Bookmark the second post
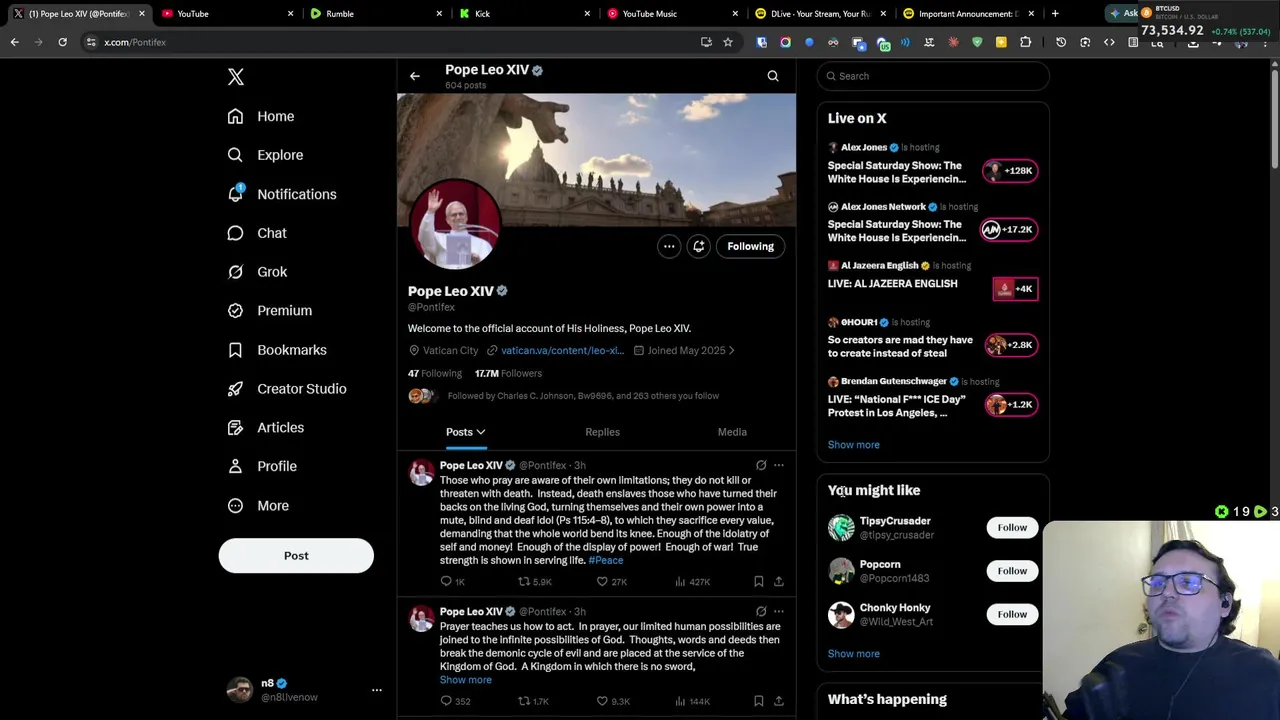 (x=758, y=702)
